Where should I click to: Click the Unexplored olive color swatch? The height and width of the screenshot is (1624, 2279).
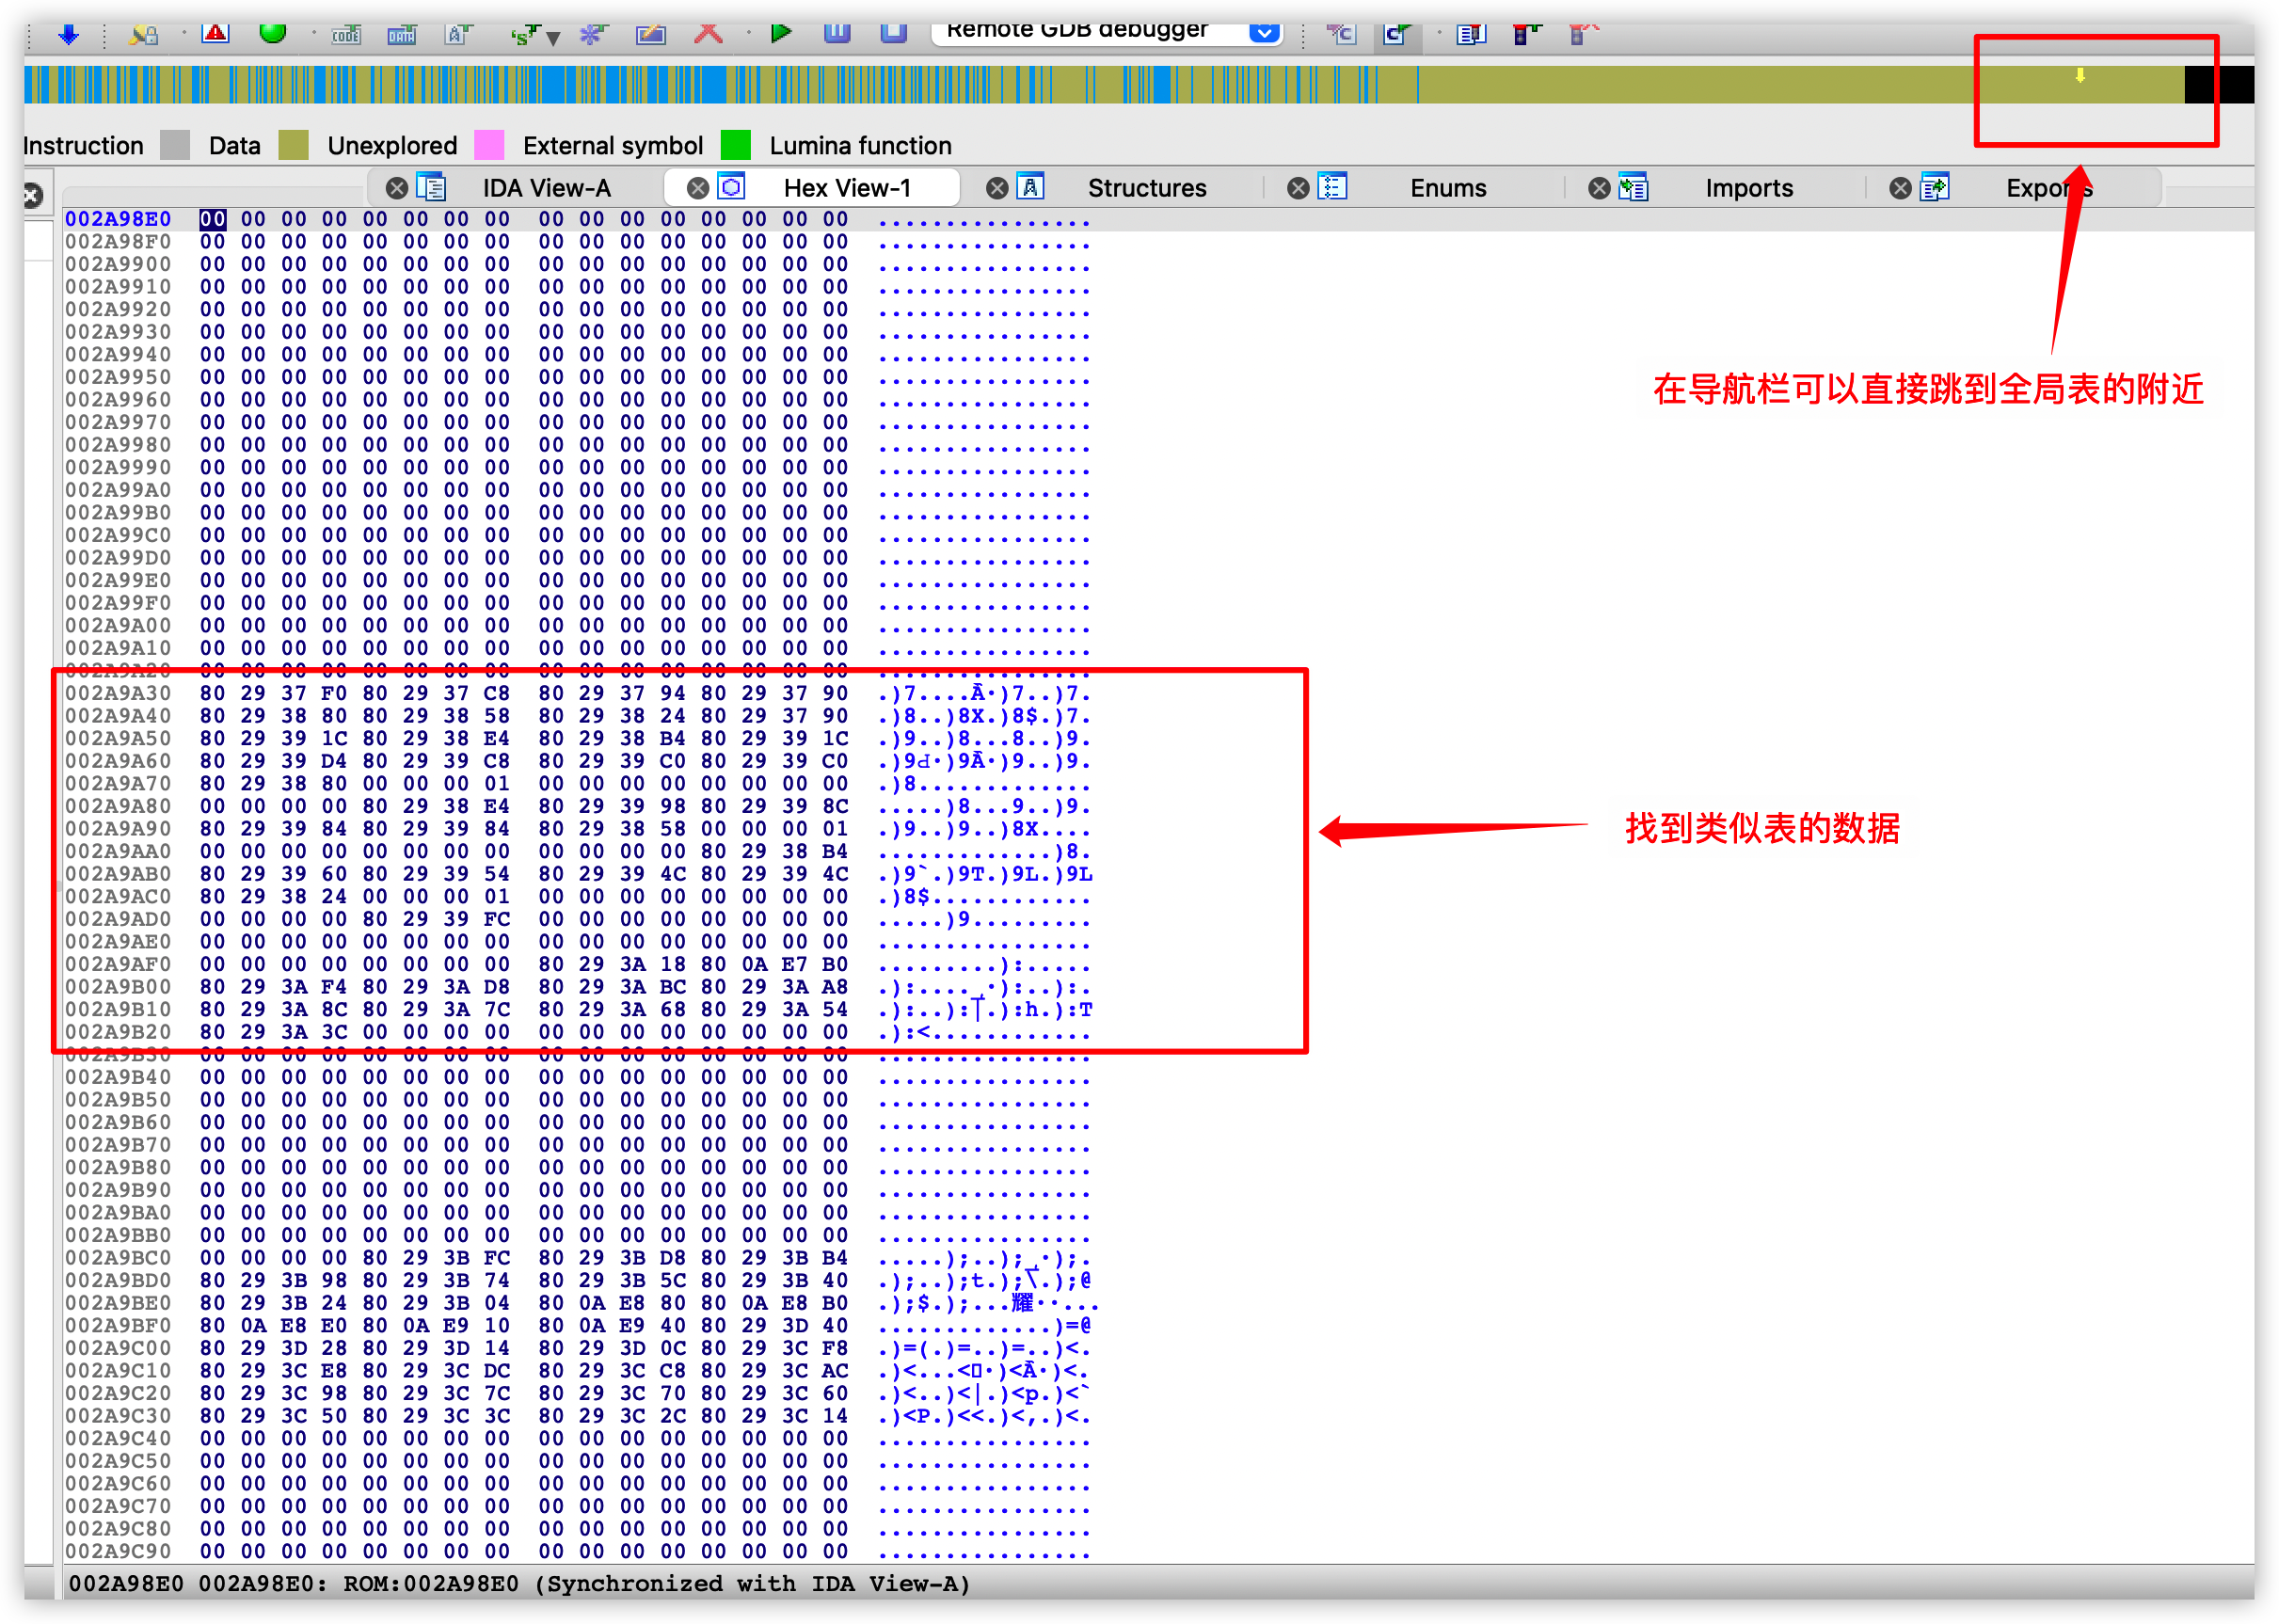click(x=294, y=146)
